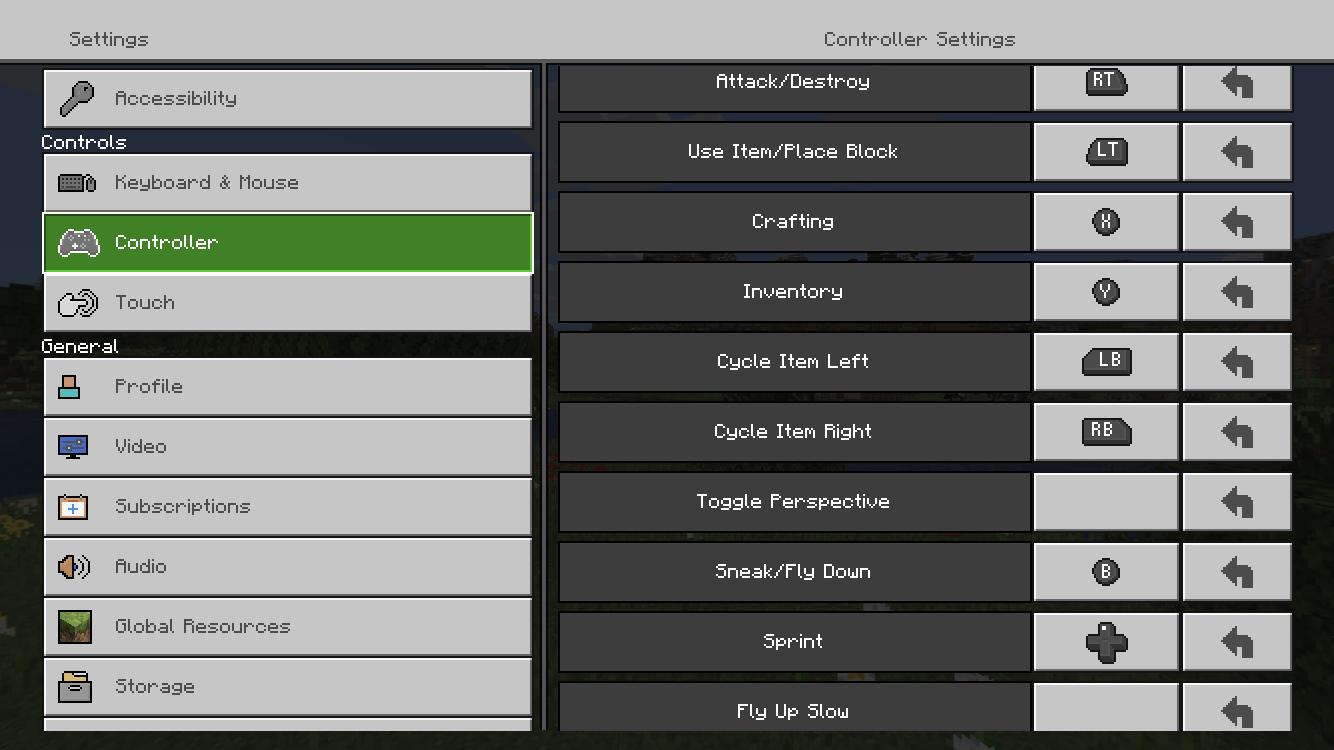Click the empty Fly Up Slow binding box

[x=1105, y=708]
